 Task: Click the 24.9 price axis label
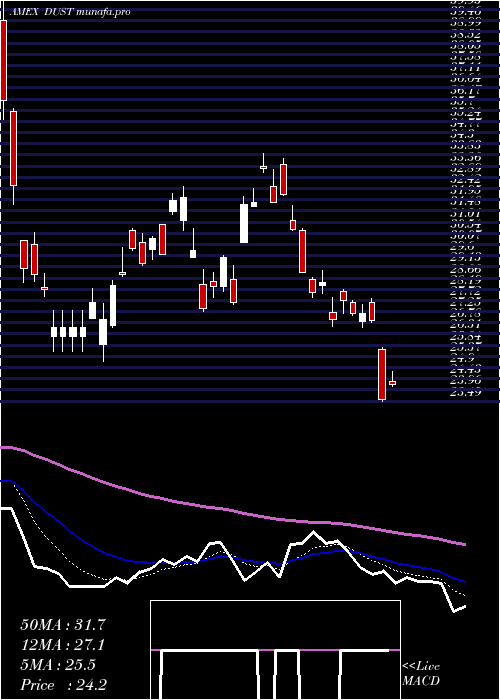click(462, 358)
